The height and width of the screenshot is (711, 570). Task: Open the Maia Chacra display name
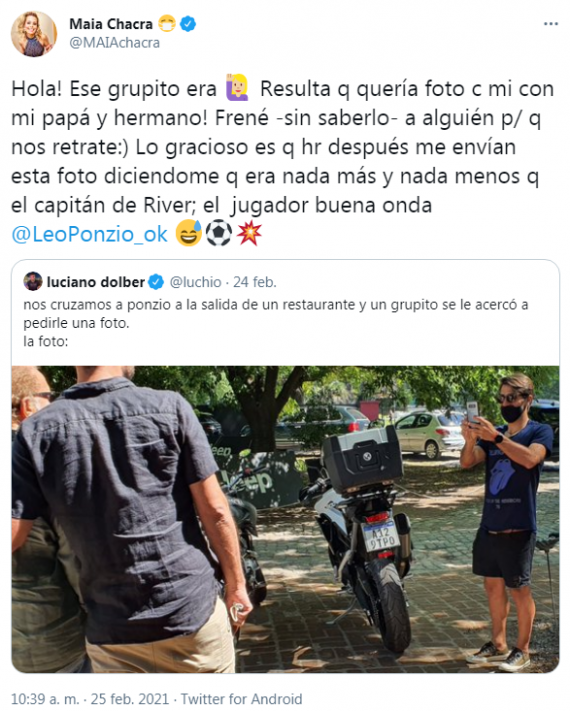pos(111,24)
